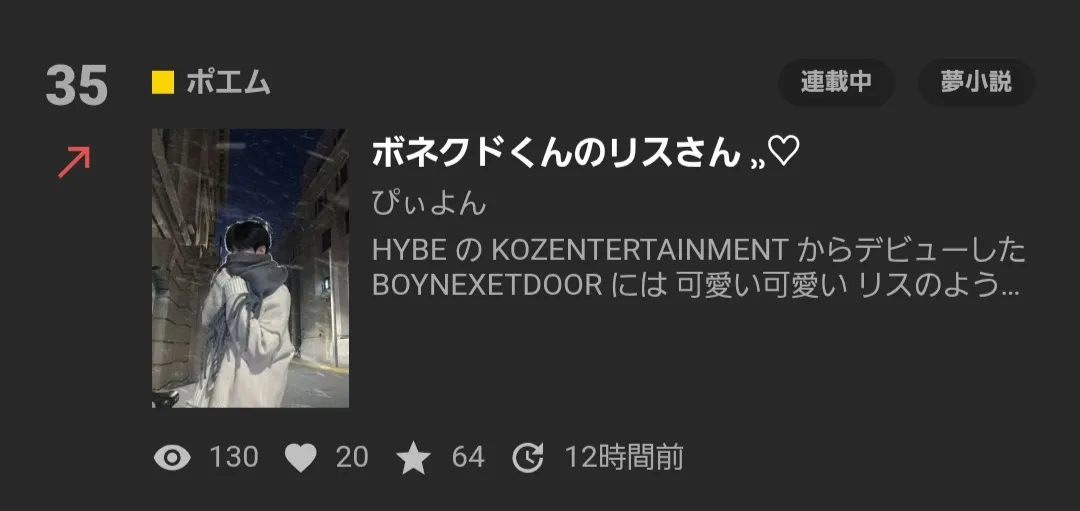Open the title ボネクドくんのリスさん
This screenshot has width=1080, height=511.
tap(556, 154)
